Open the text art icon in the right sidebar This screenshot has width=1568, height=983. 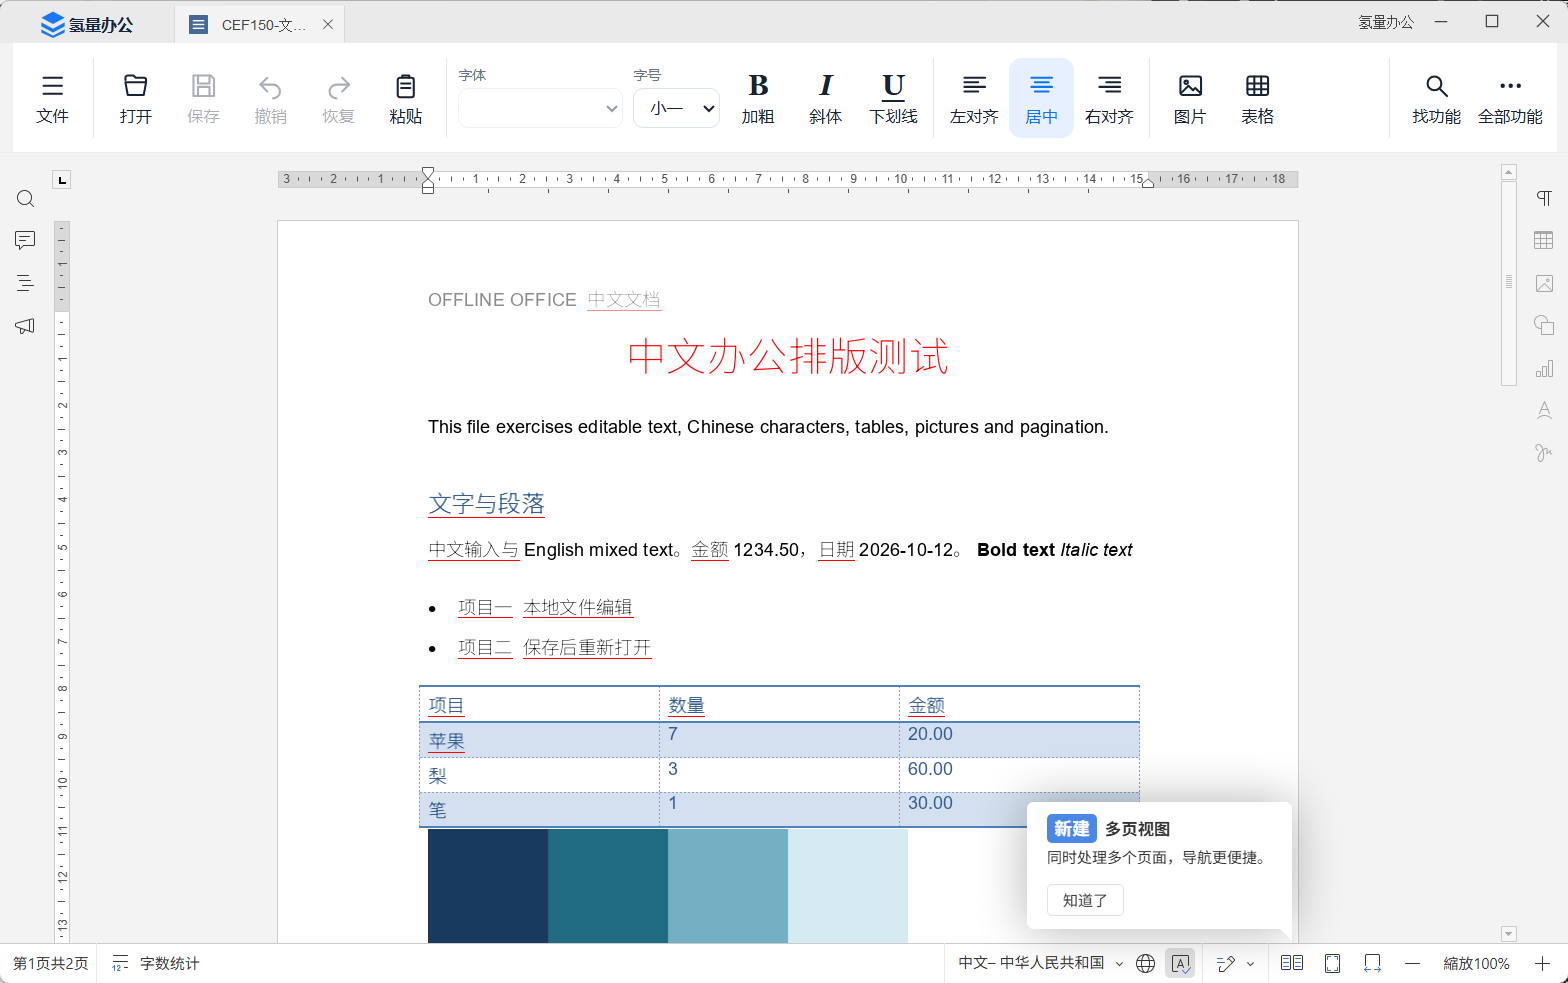click(x=1544, y=410)
